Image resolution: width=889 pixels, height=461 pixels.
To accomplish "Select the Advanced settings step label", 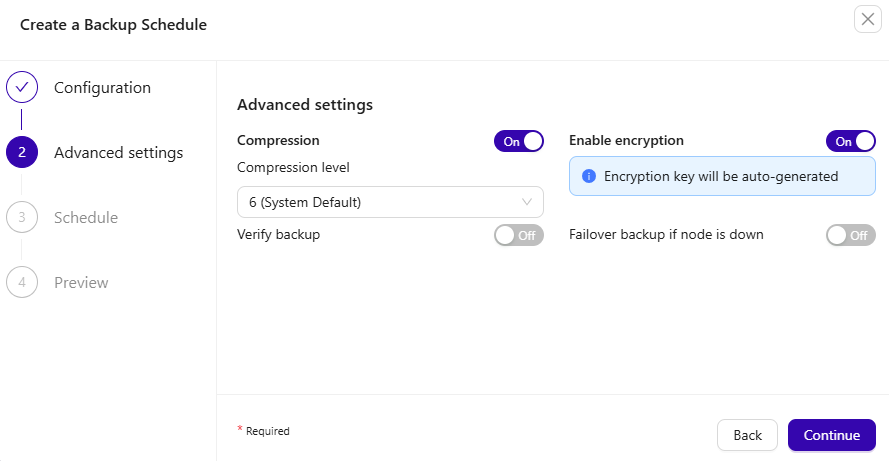I will [x=118, y=153].
